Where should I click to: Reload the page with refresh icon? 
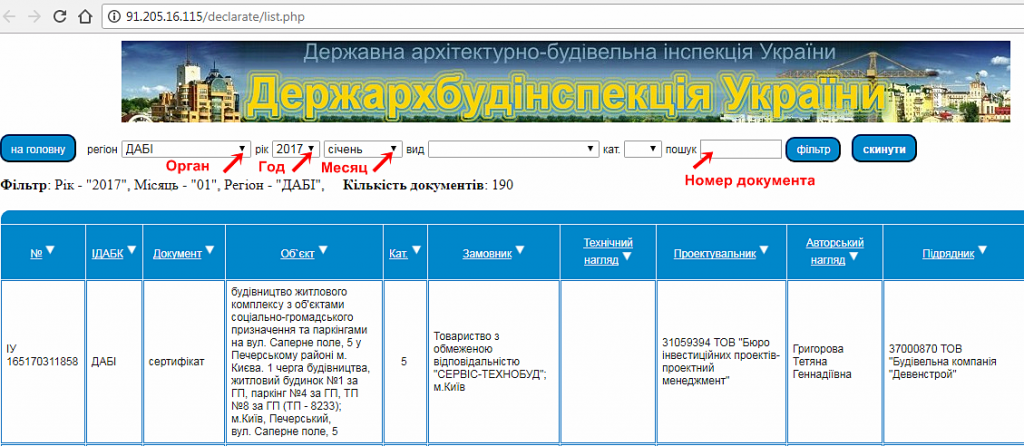click(62, 17)
